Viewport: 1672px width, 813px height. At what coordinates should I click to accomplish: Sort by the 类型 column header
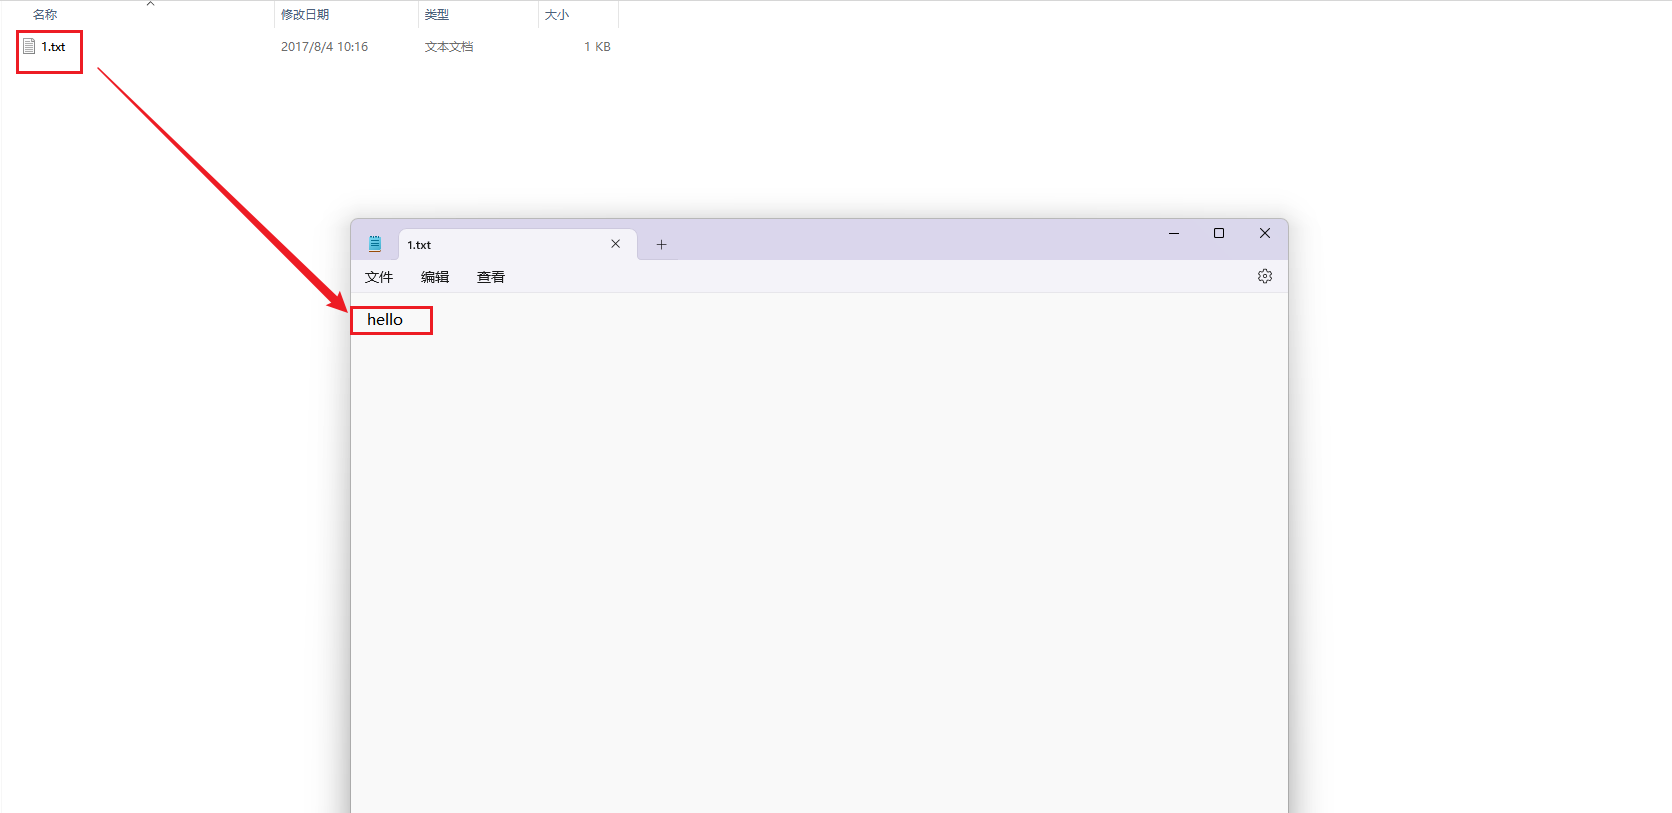click(437, 15)
